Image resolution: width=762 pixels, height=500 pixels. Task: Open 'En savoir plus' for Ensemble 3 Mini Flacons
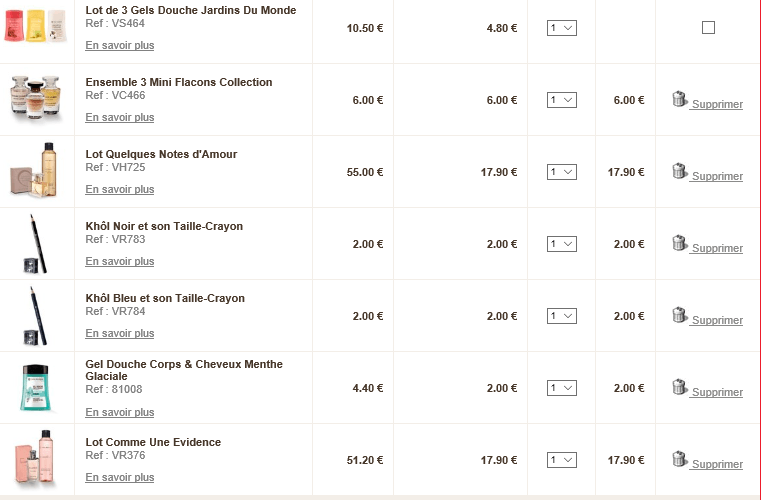(120, 117)
